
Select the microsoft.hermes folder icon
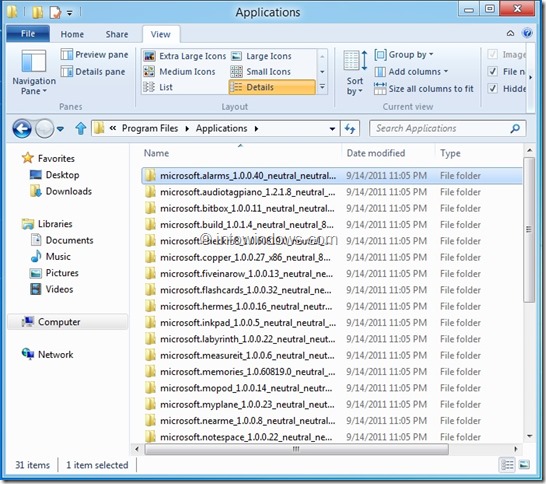[150, 307]
